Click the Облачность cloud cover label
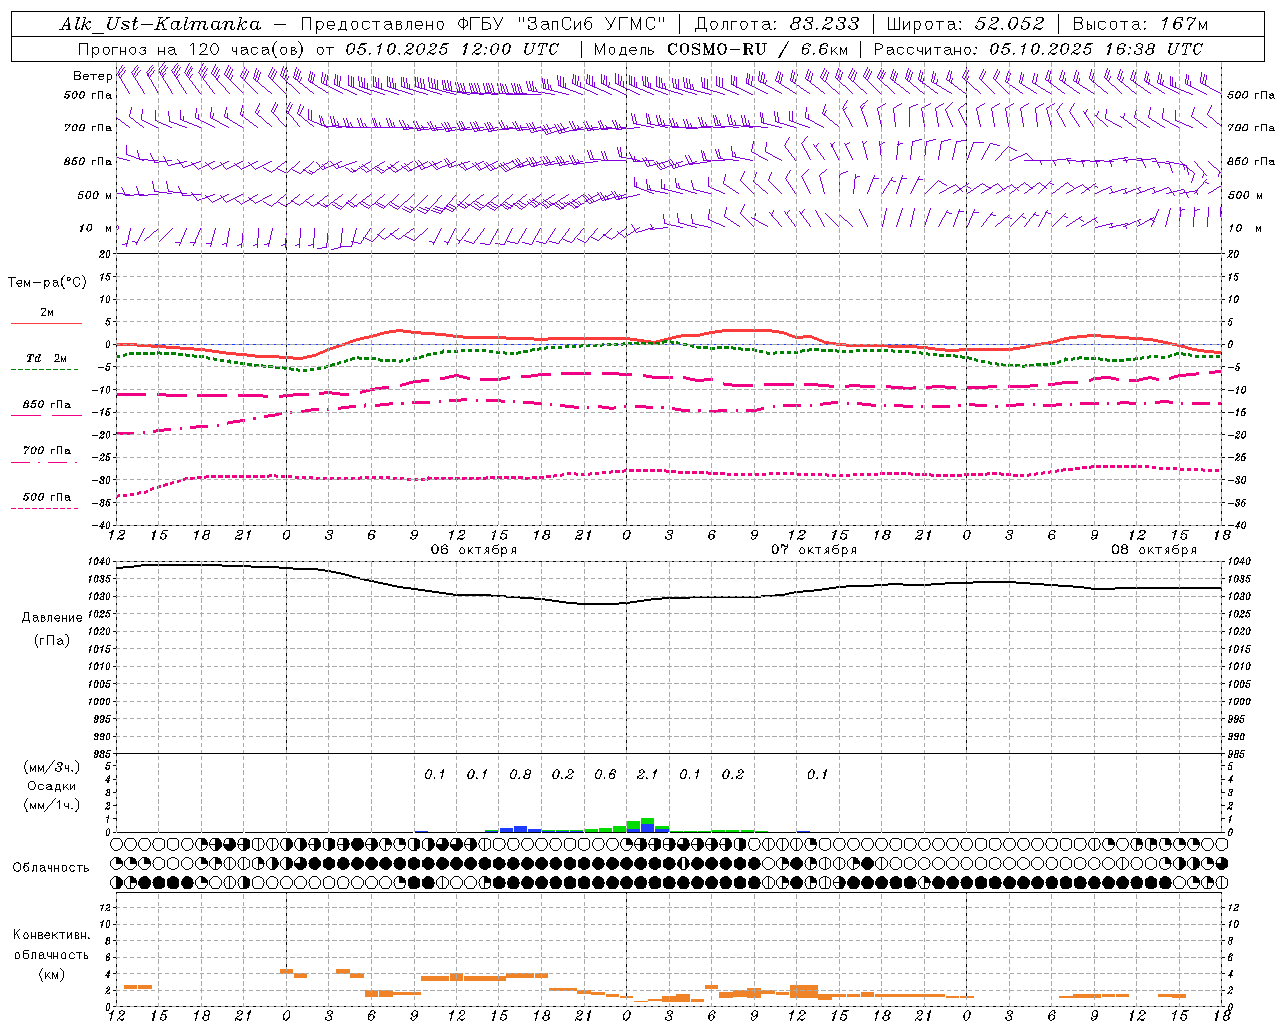Viewport: 1280px width, 1024px height. (x=51, y=867)
